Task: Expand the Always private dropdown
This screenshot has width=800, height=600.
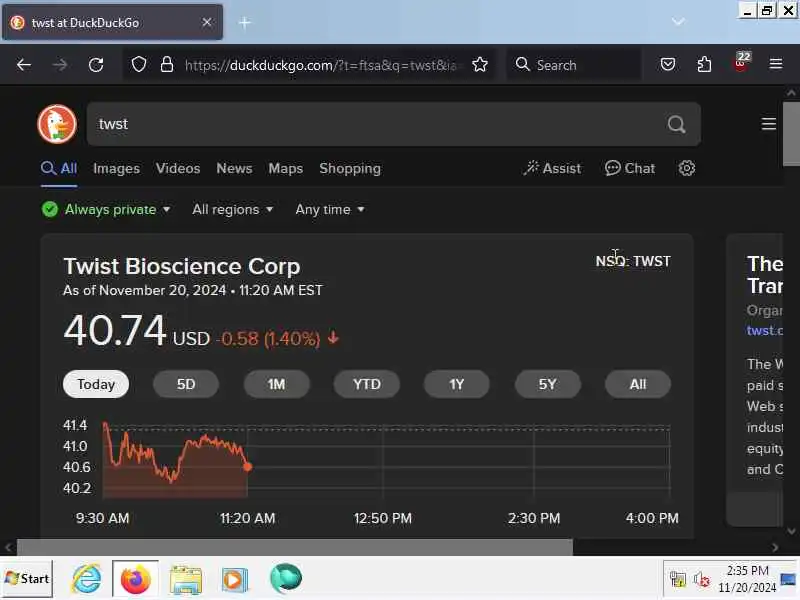Action: 106,209
